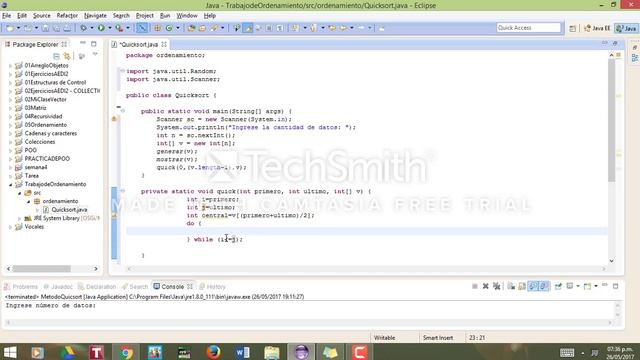Switch to the Declaration tab
Viewport: 640px width, 360px height.
(97, 287)
